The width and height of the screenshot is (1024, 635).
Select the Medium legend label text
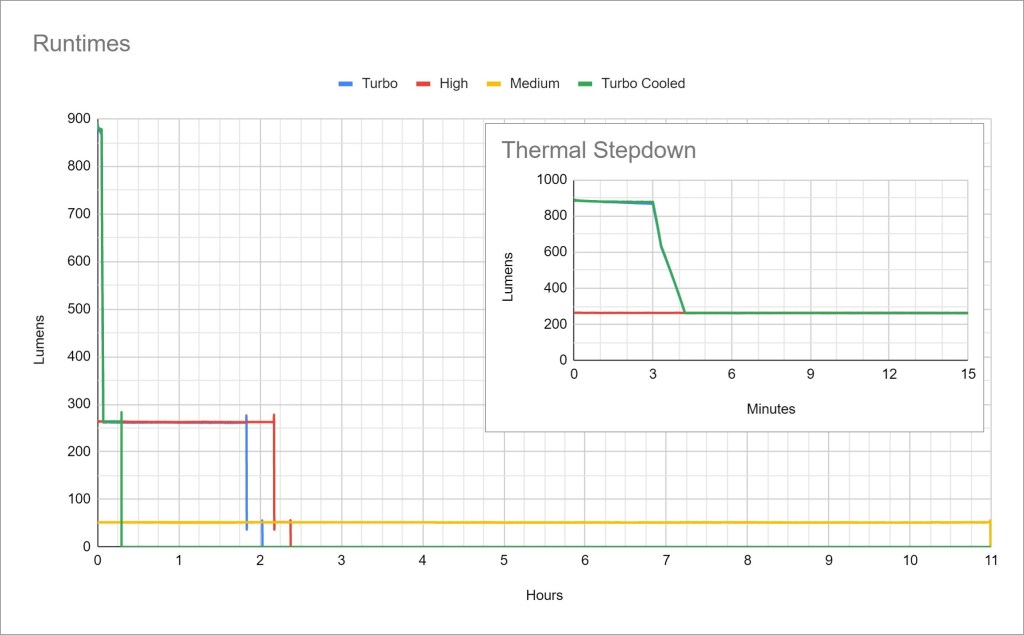[534, 84]
